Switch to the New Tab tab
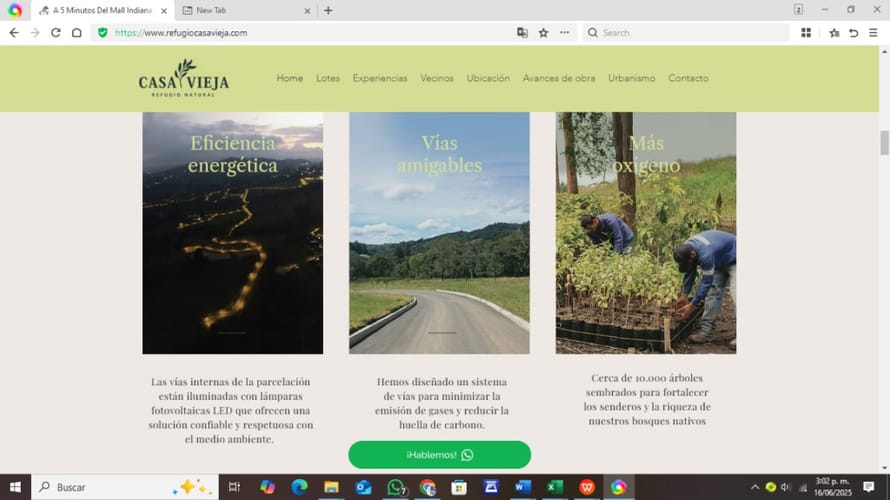 point(247,10)
